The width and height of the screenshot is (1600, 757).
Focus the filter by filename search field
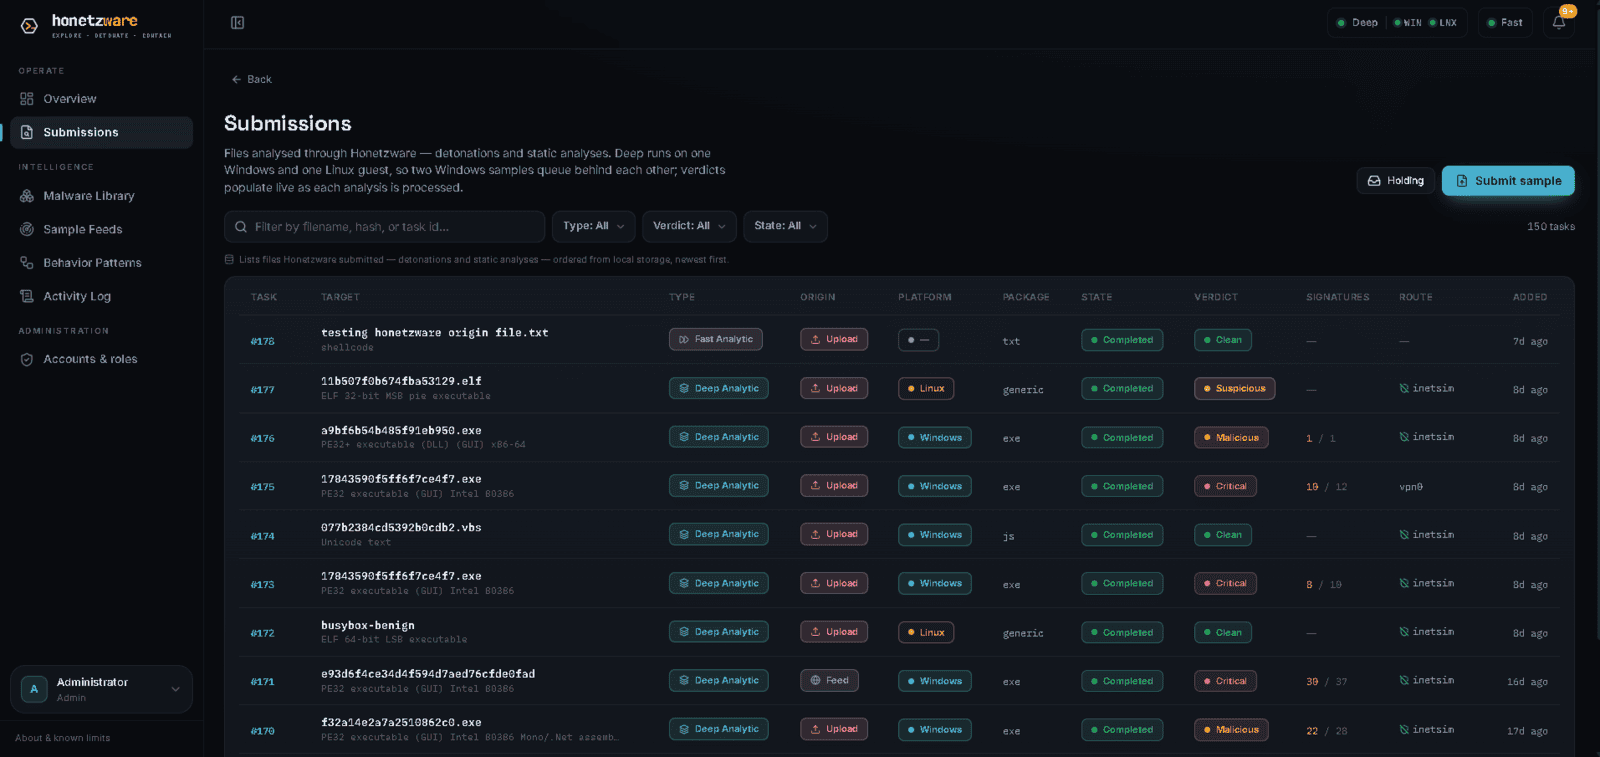click(385, 227)
